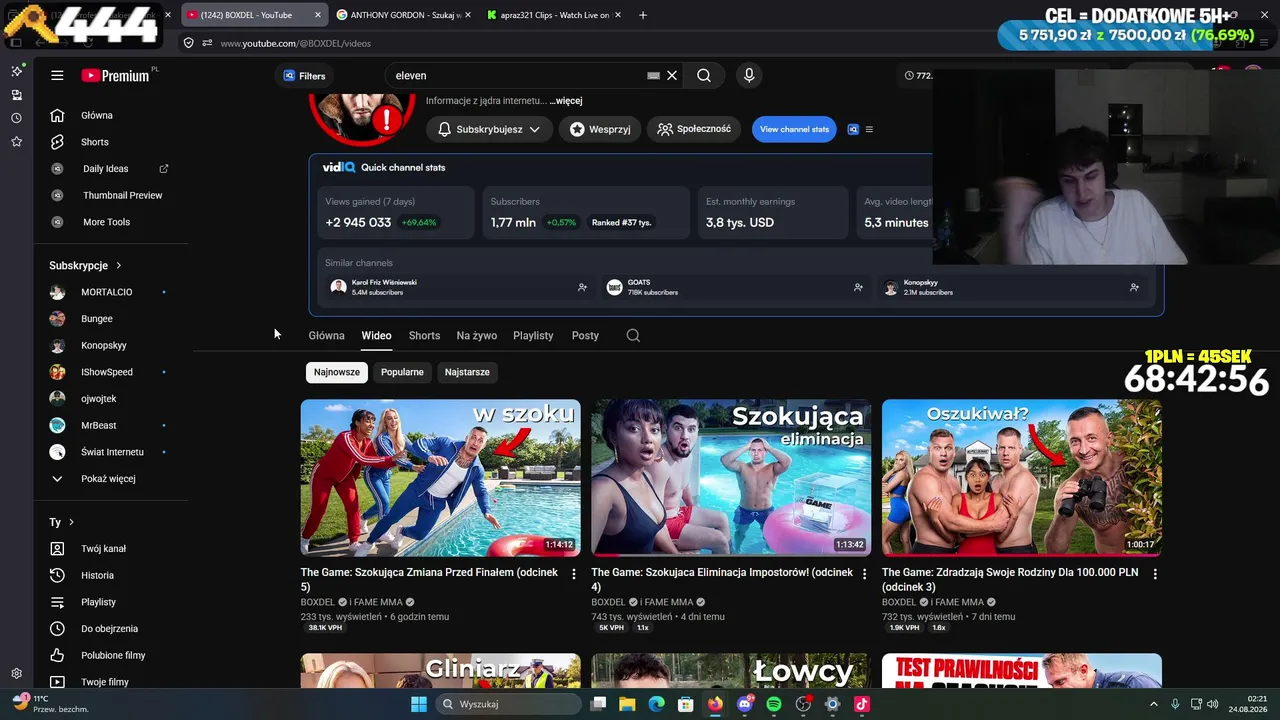Switch to the Shorts channel tab
The height and width of the screenshot is (720, 1280).
424,336
